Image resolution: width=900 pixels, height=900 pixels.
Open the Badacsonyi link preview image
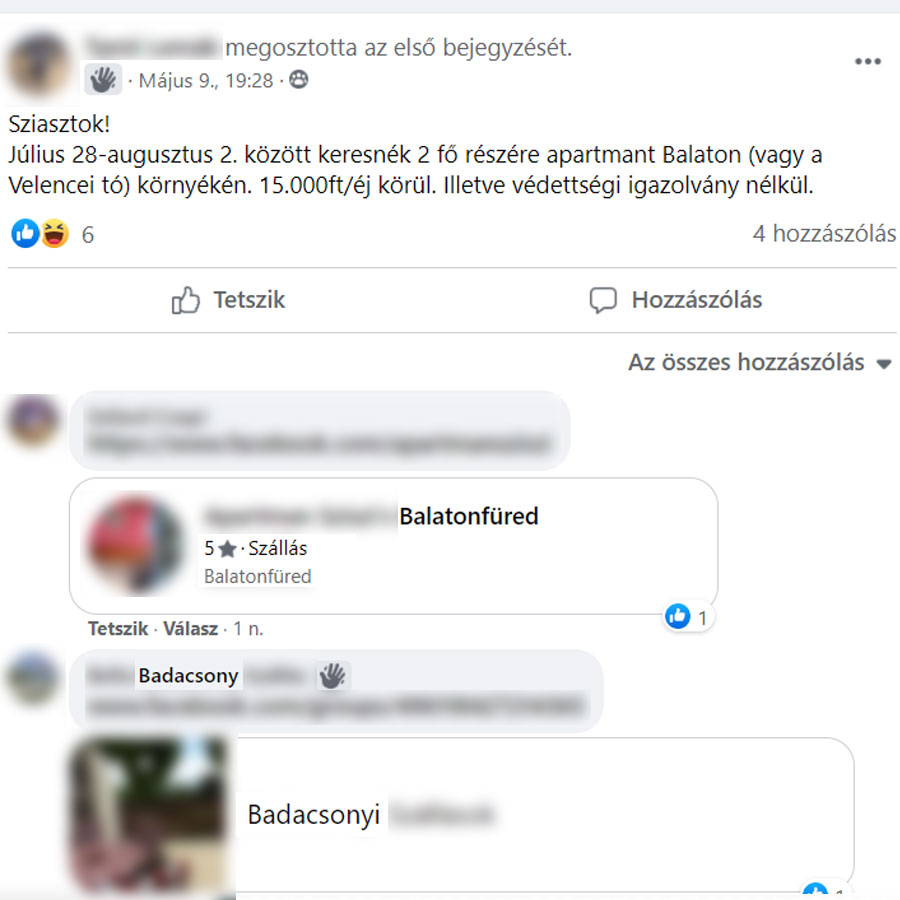(x=152, y=815)
